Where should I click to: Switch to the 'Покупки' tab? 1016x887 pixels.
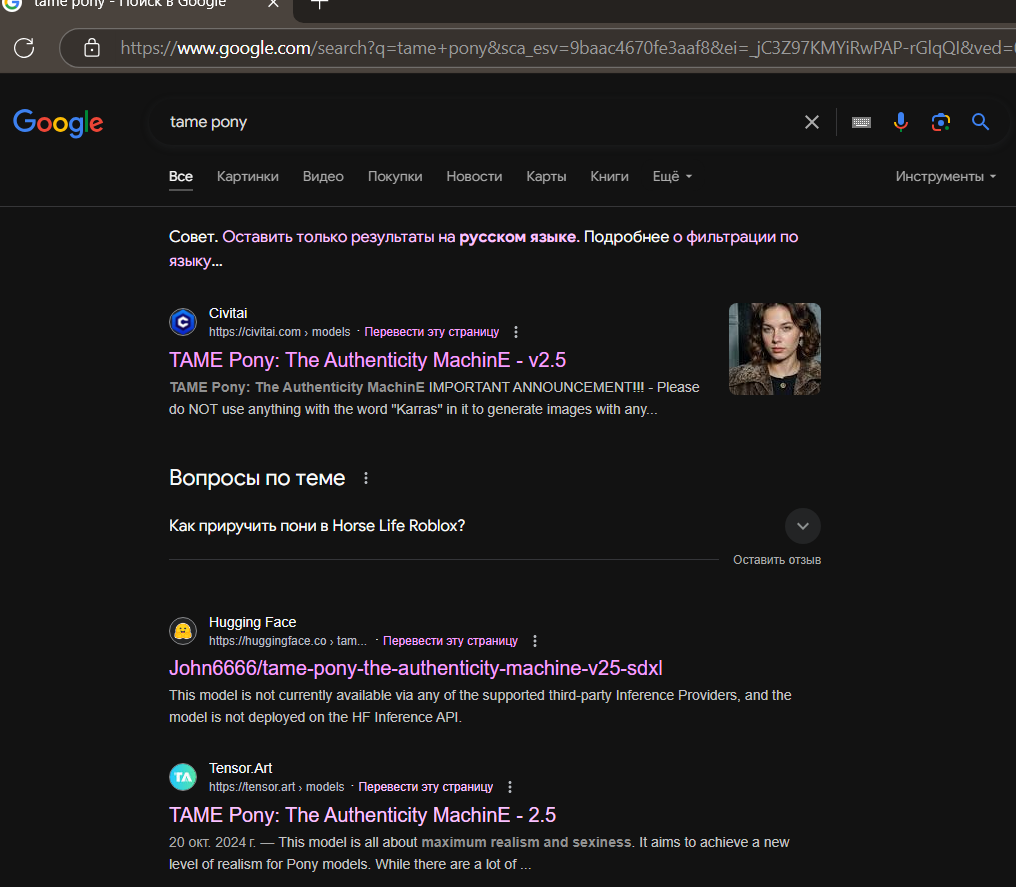click(x=395, y=176)
